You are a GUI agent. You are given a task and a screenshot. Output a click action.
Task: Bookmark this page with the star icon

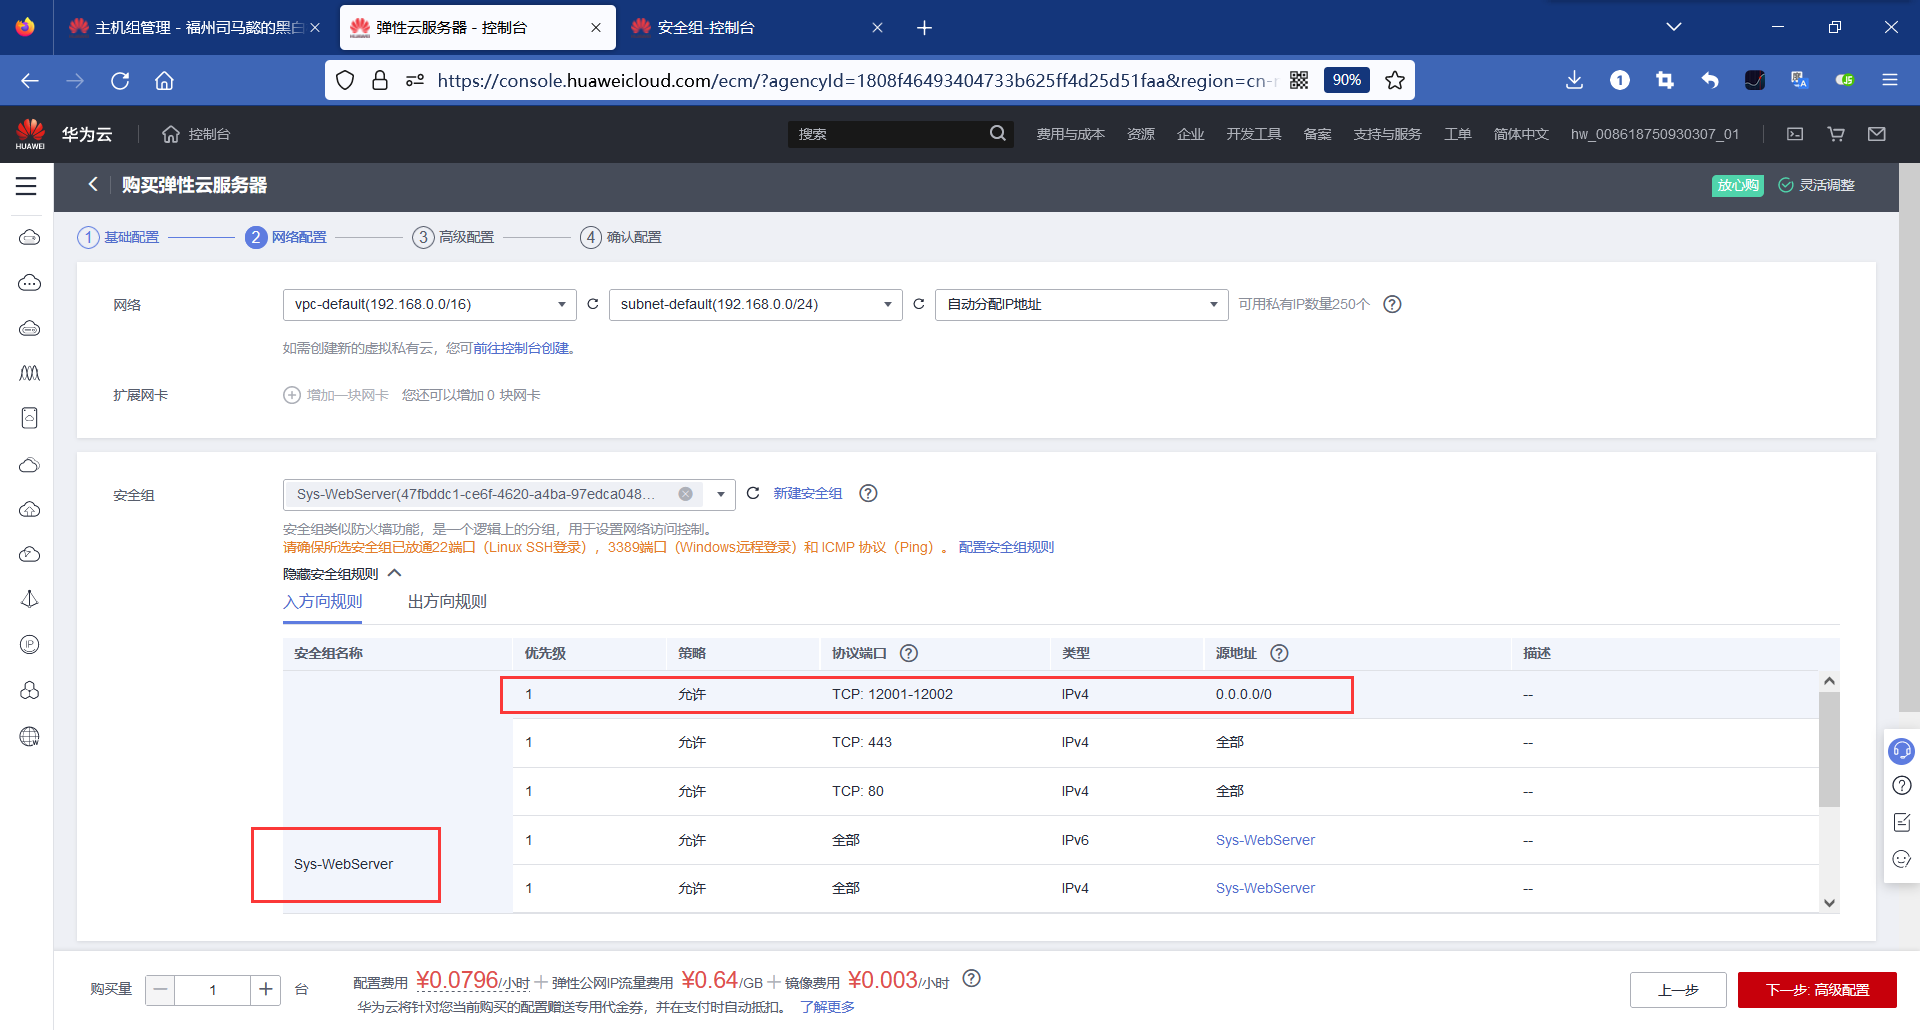[1395, 80]
